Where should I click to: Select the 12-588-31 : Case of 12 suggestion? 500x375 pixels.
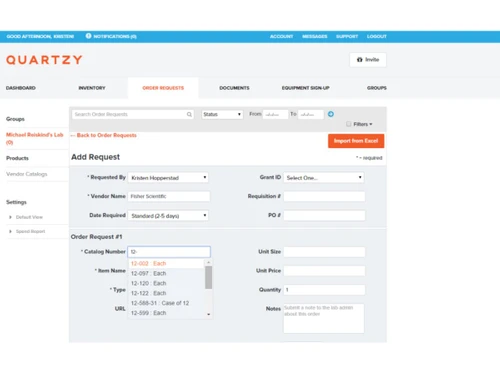click(x=166, y=303)
